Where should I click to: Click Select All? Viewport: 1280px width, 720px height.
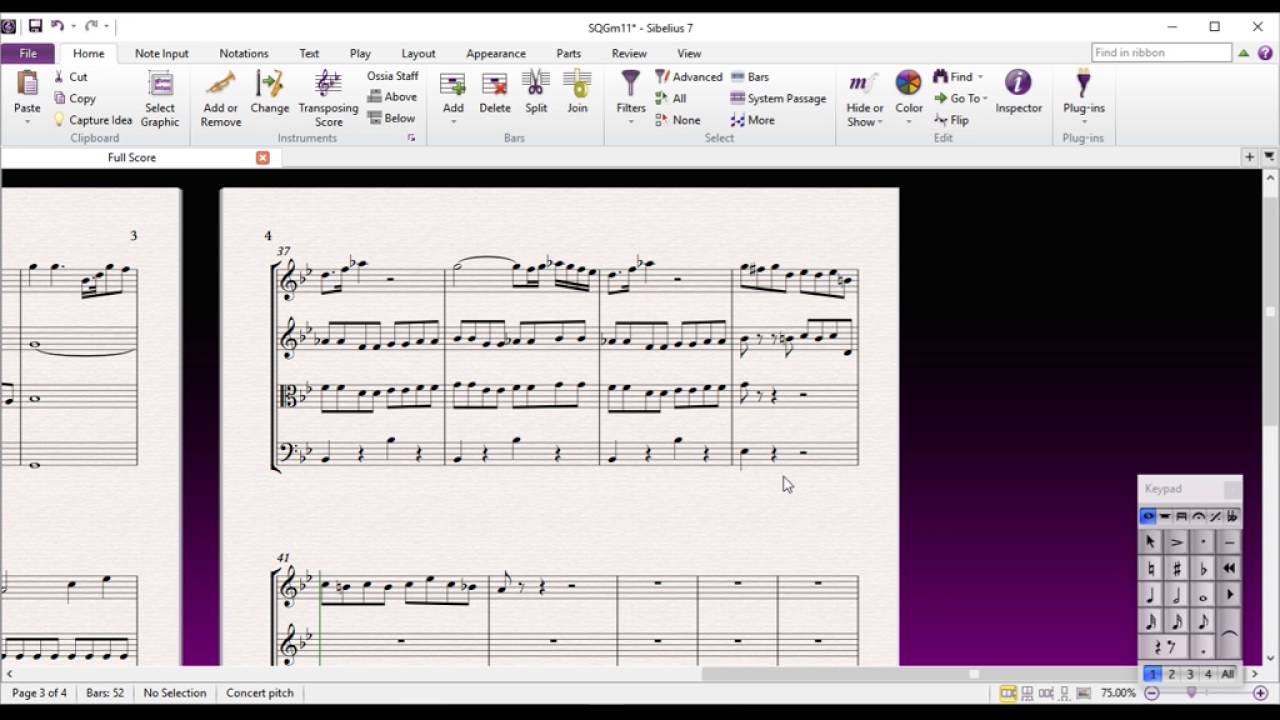[x=670, y=98]
